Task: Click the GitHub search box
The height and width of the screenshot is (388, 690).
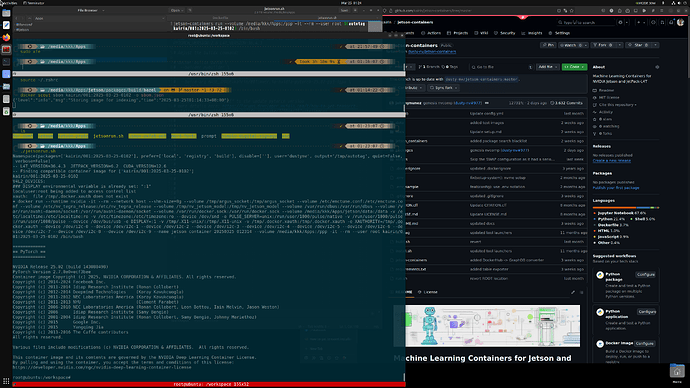Action: point(586,22)
